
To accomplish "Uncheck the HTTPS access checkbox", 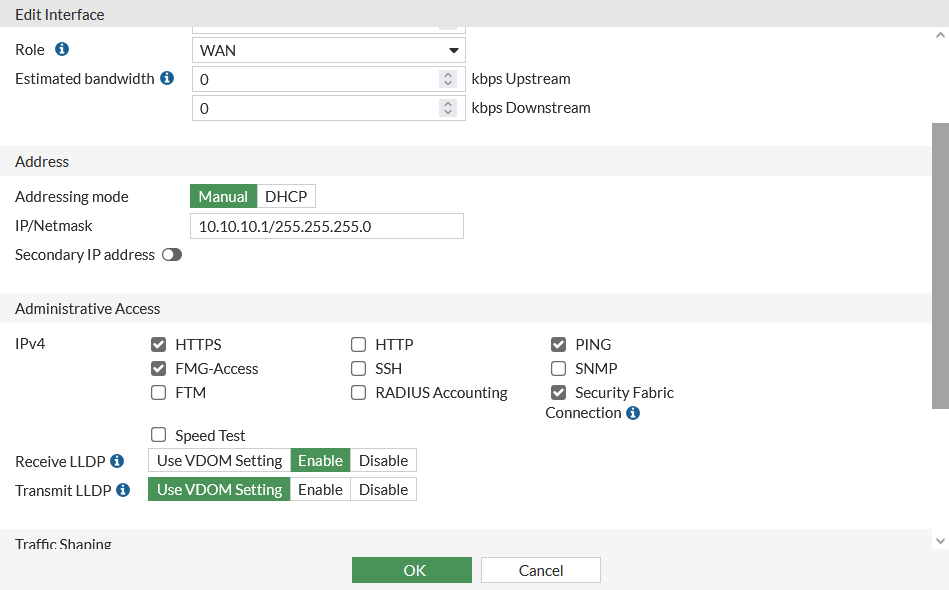I will (x=159, y=345).
